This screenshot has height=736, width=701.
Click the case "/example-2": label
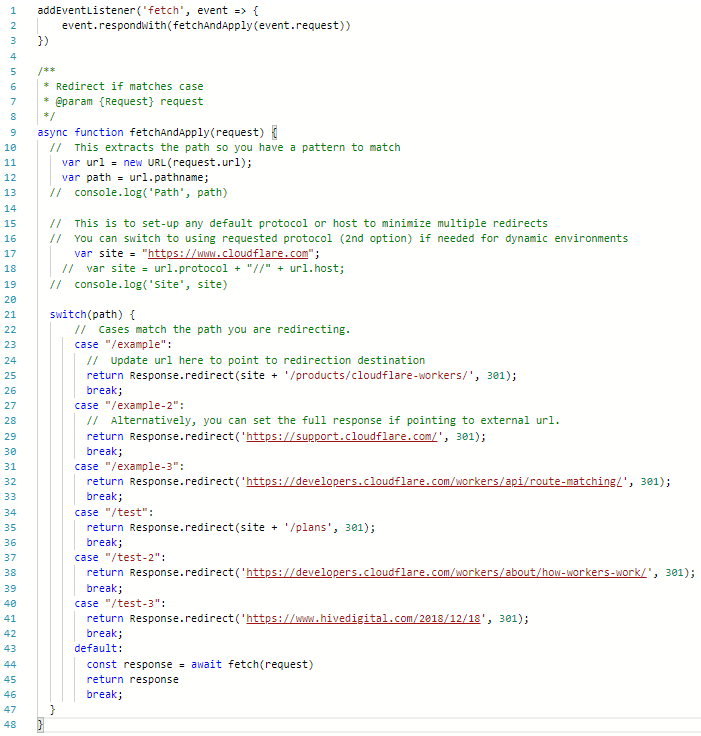[x=129, y=406]
